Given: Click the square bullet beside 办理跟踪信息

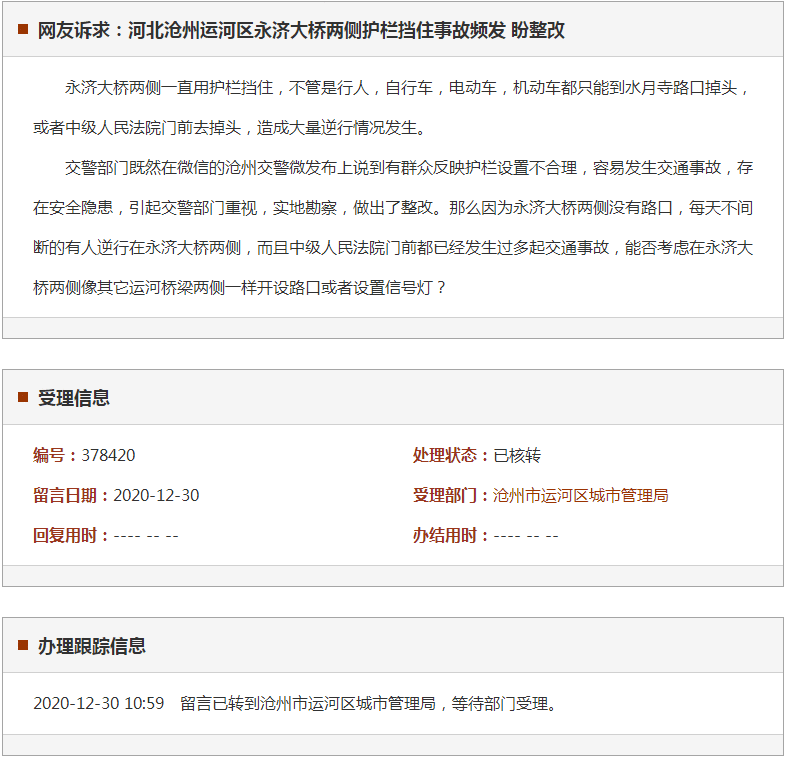Looking at the screenshot, I should (23, 645).
